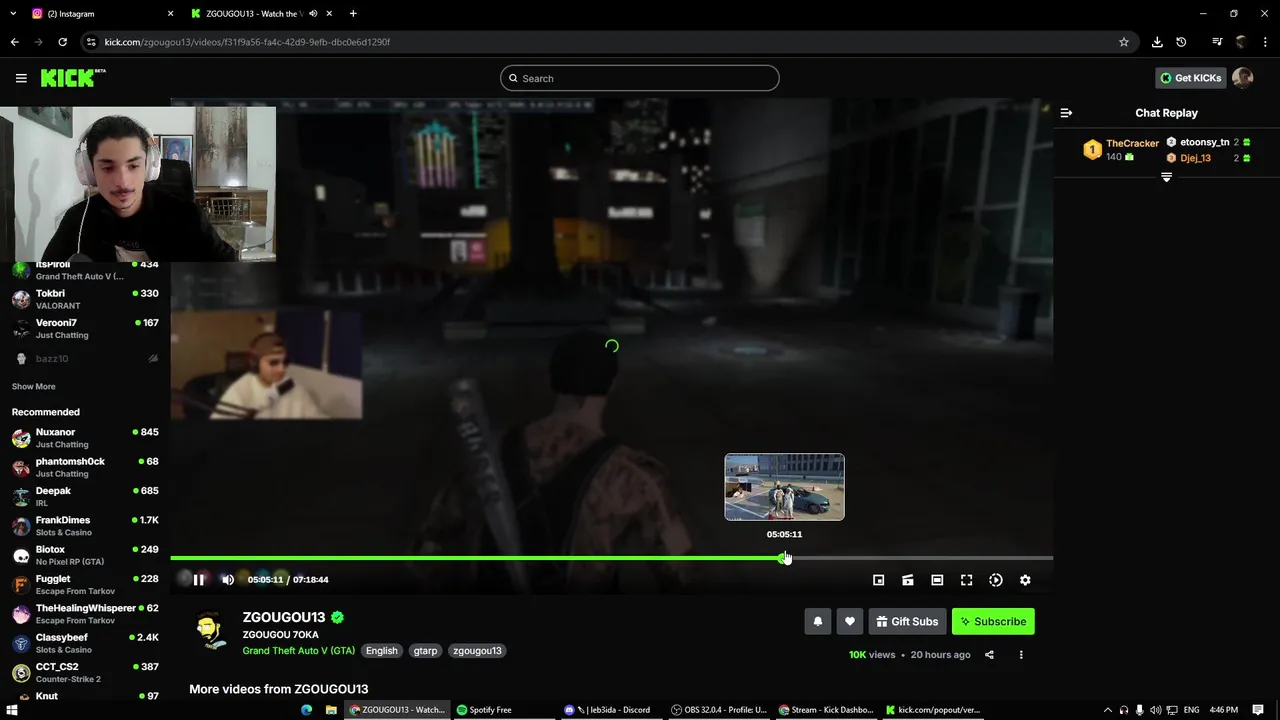Click the Get KICKs button
The image size is (1280, 720).
pyautogui.click(x=1190, y=78)
